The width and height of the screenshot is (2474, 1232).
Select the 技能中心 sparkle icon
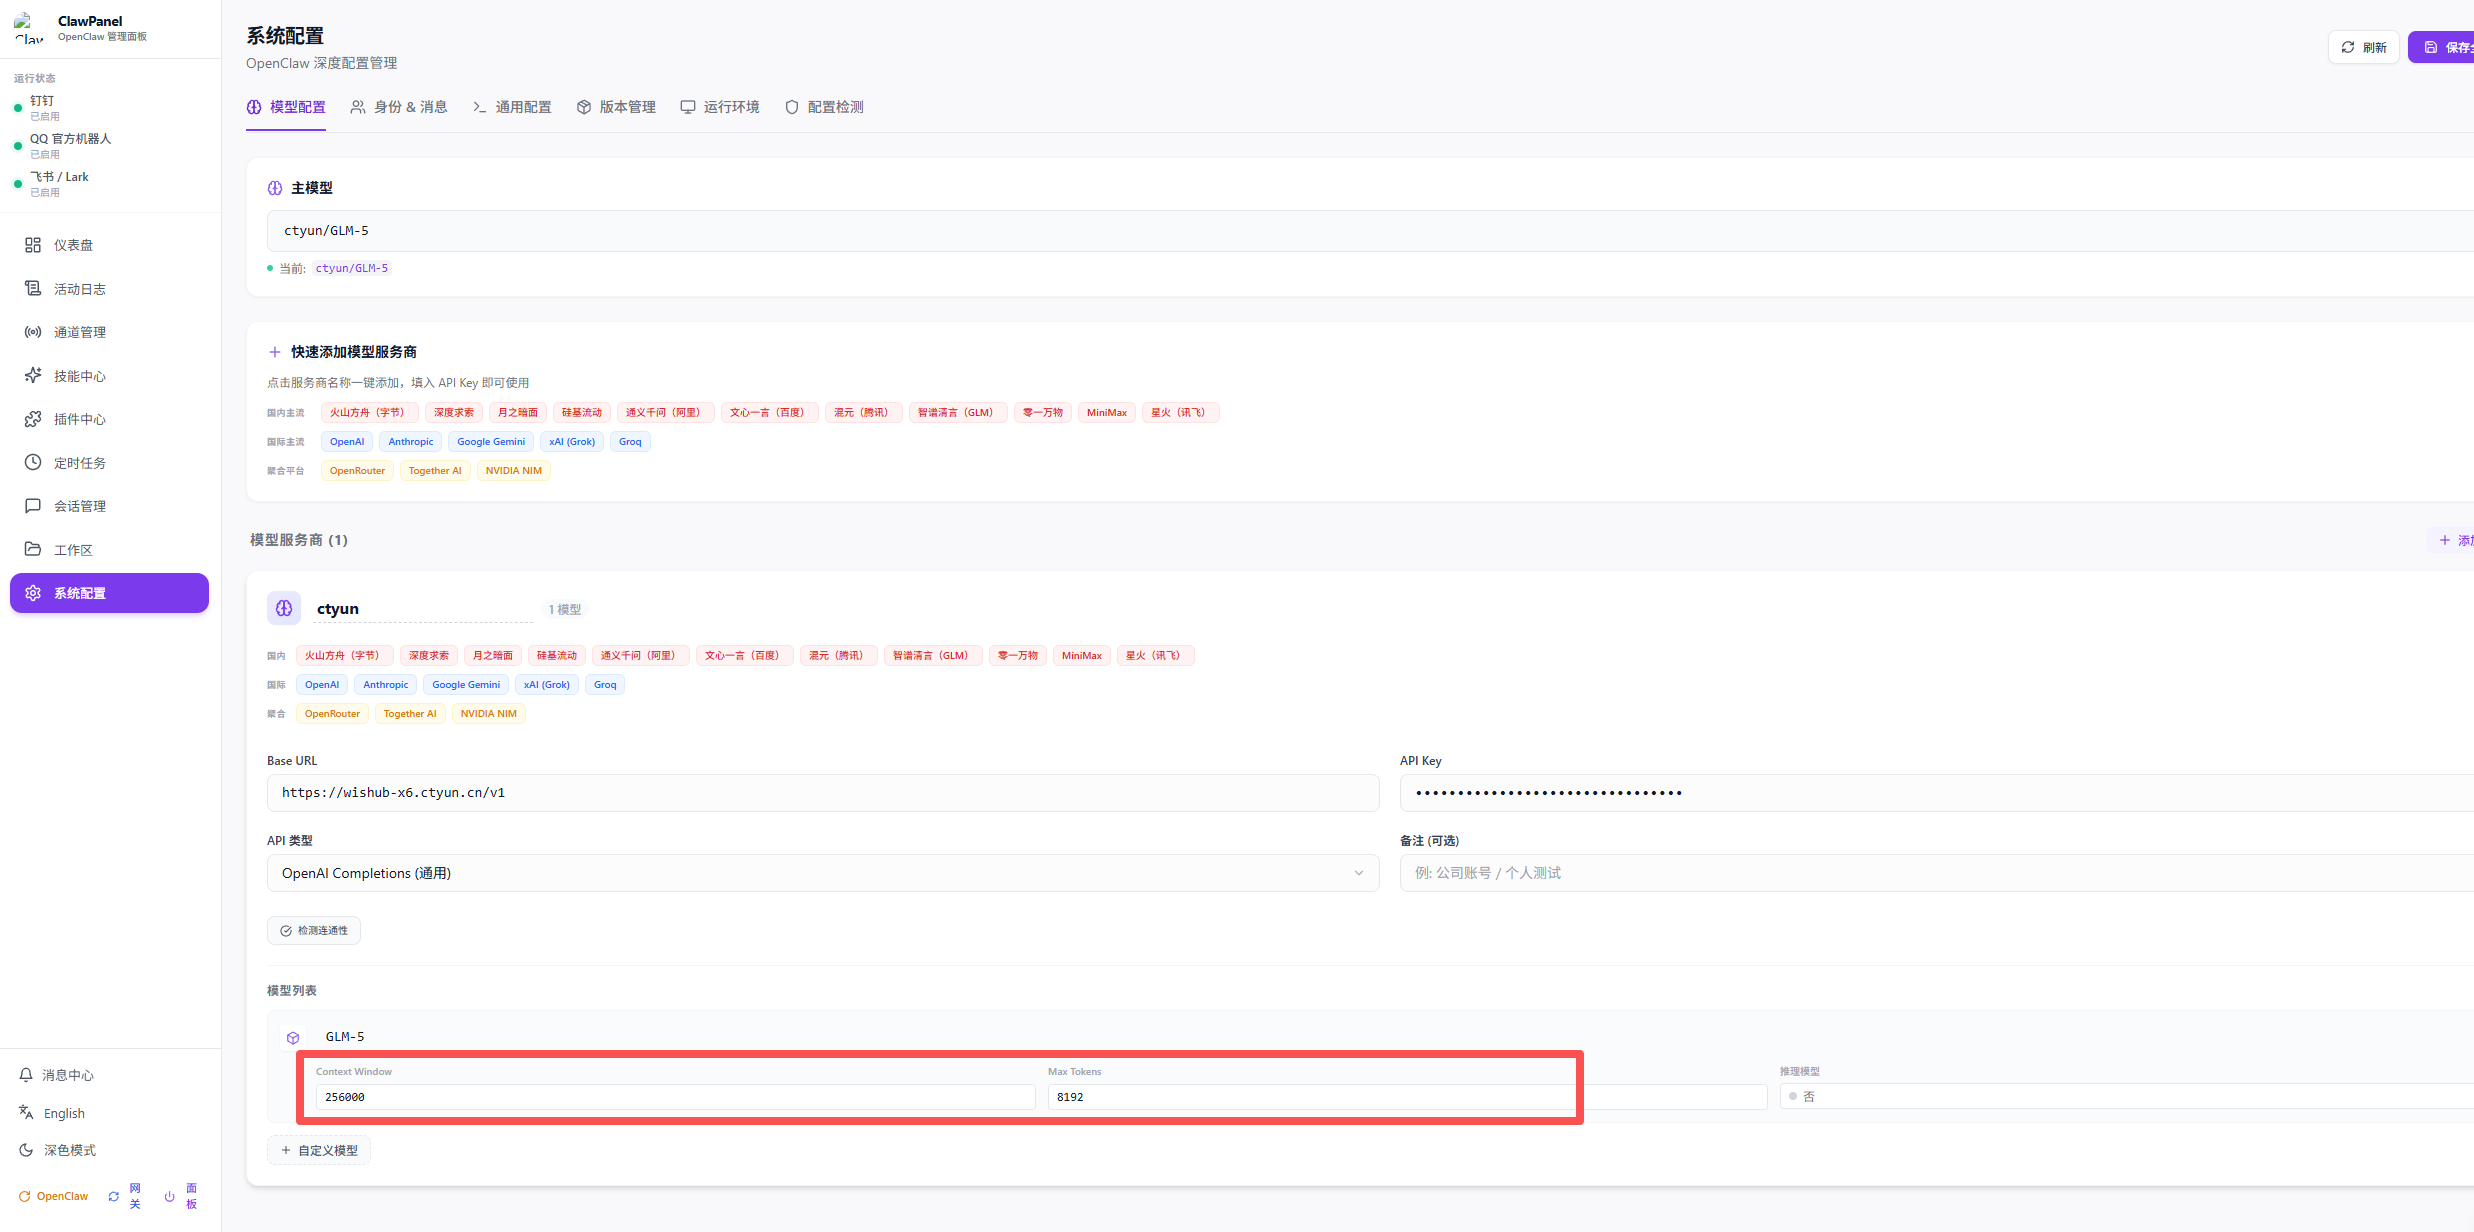33,376
